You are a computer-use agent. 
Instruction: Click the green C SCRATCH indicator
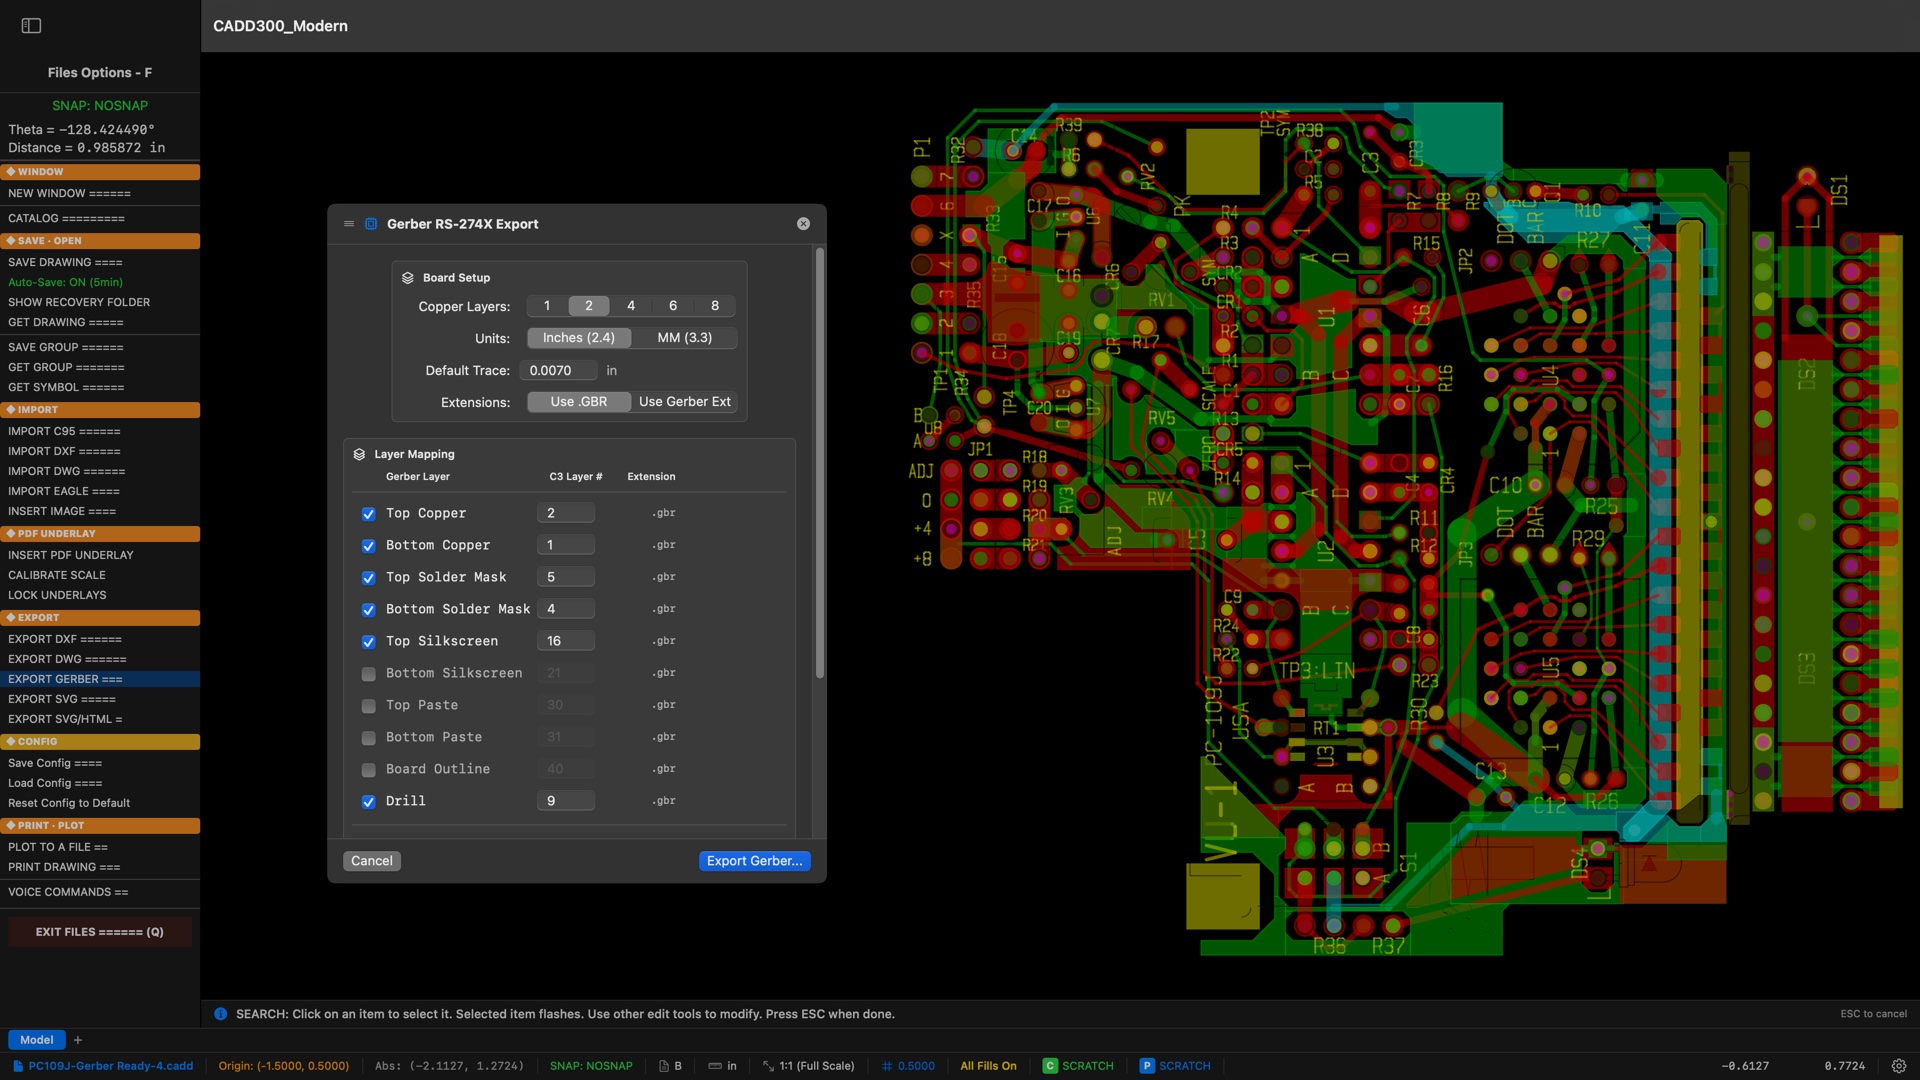click(x=1078, y=1066)
